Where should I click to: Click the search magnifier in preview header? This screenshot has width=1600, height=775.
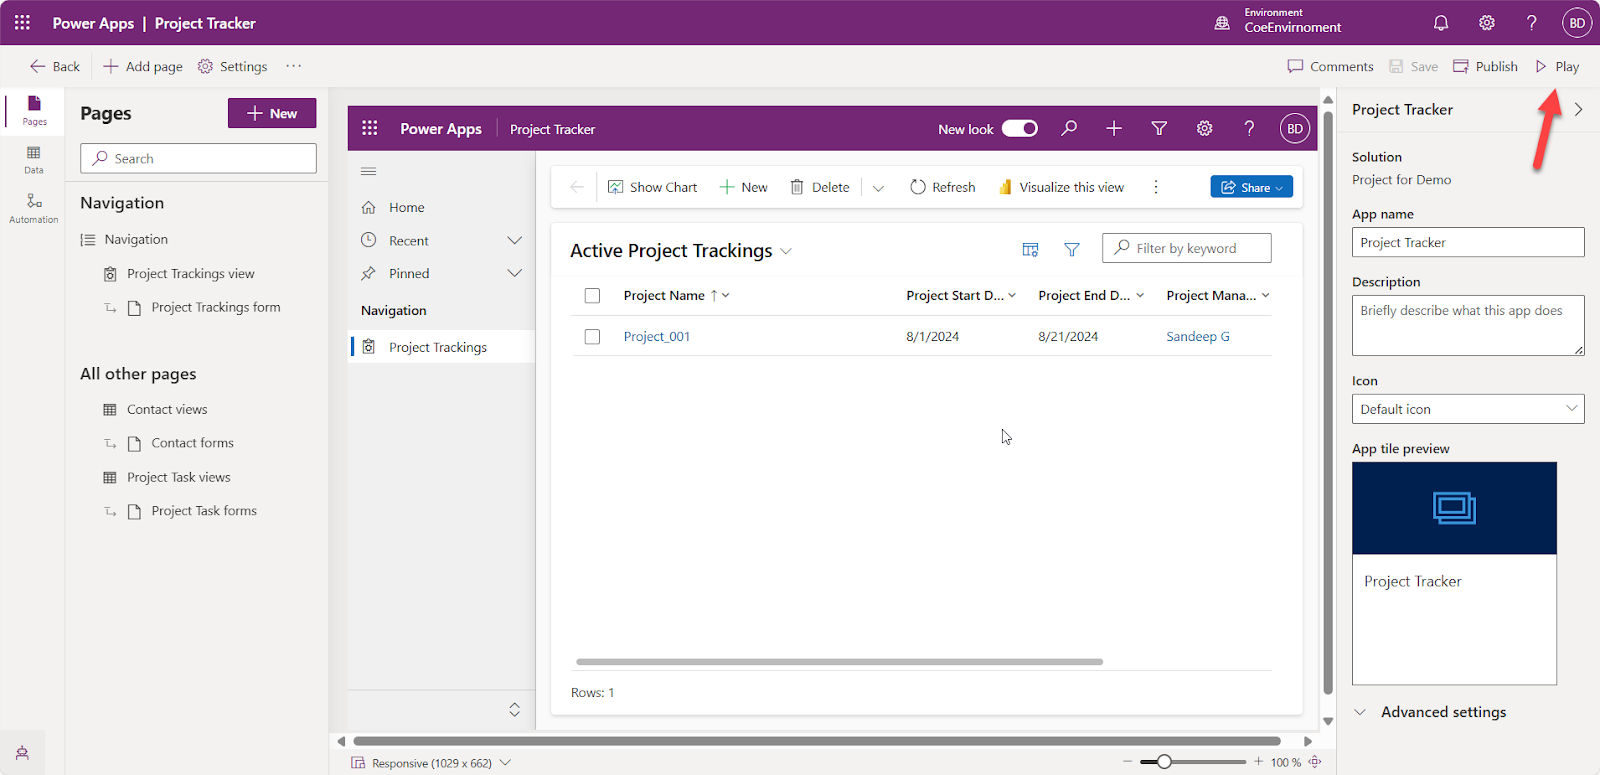coord(1069,128)
